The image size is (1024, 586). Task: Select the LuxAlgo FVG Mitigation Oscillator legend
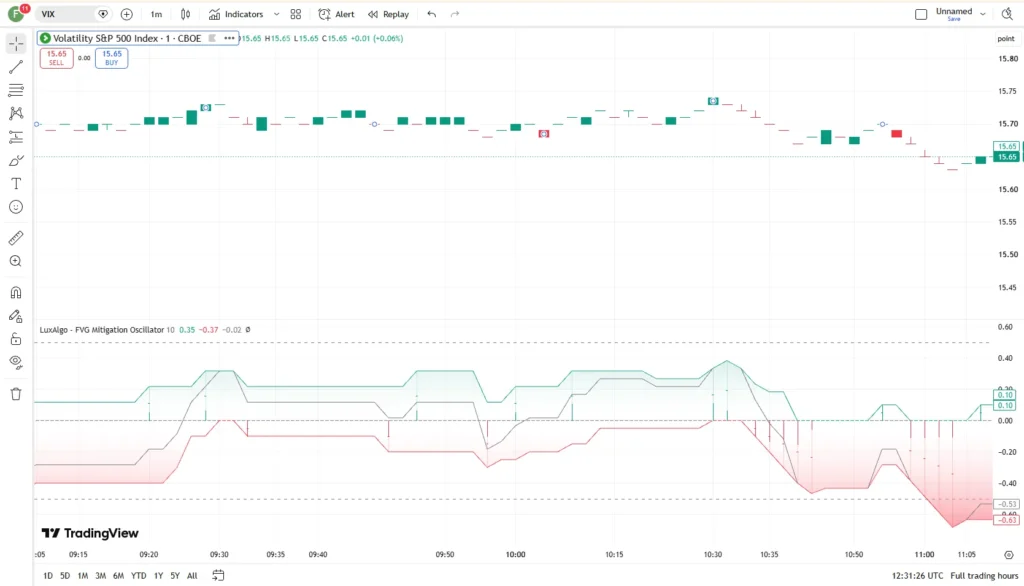tap(102, 330)
